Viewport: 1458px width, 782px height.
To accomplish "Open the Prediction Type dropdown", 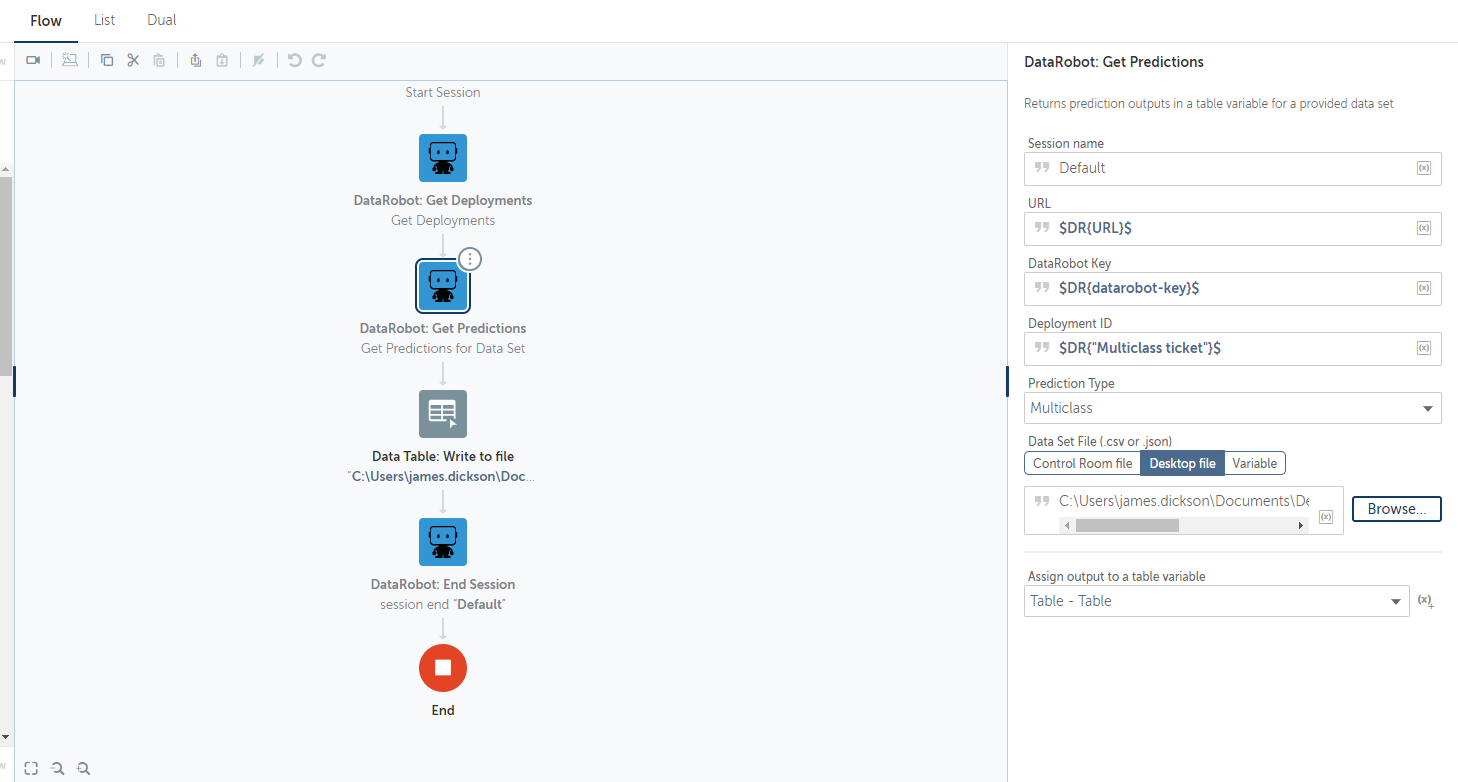I will click(1233, 408).
